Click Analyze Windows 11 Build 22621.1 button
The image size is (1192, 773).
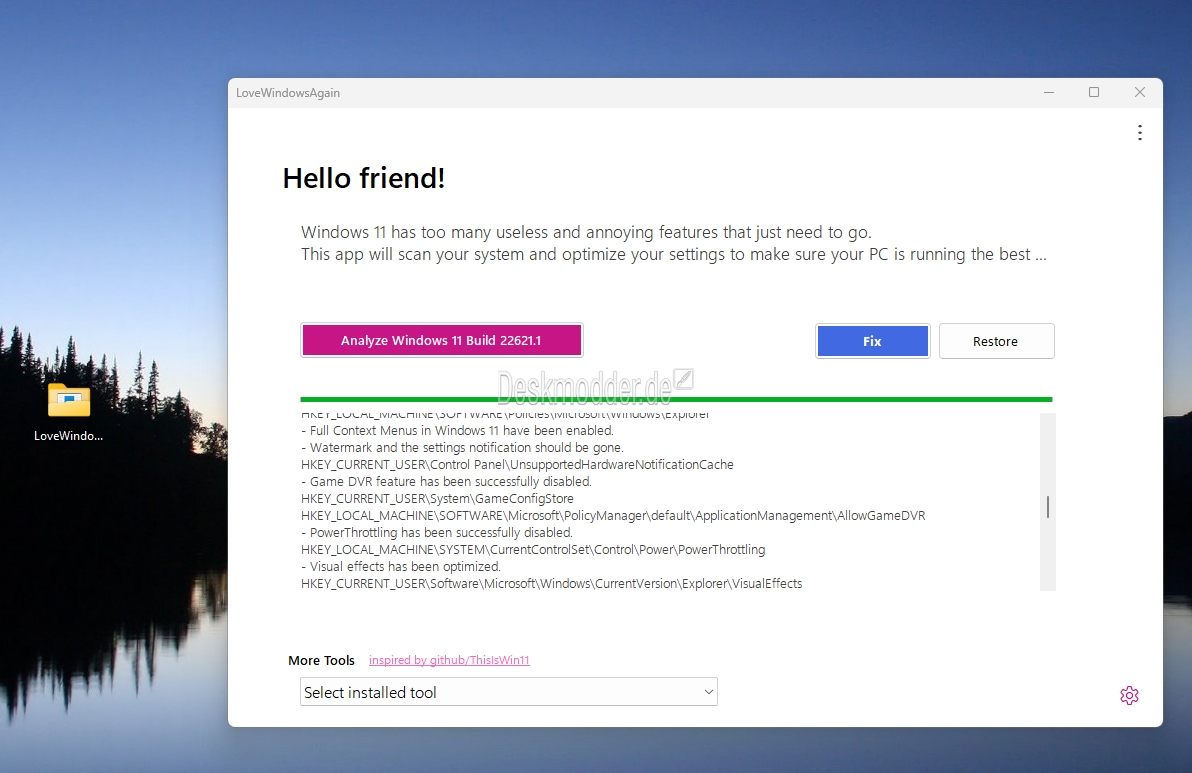[x=442, y=341]
